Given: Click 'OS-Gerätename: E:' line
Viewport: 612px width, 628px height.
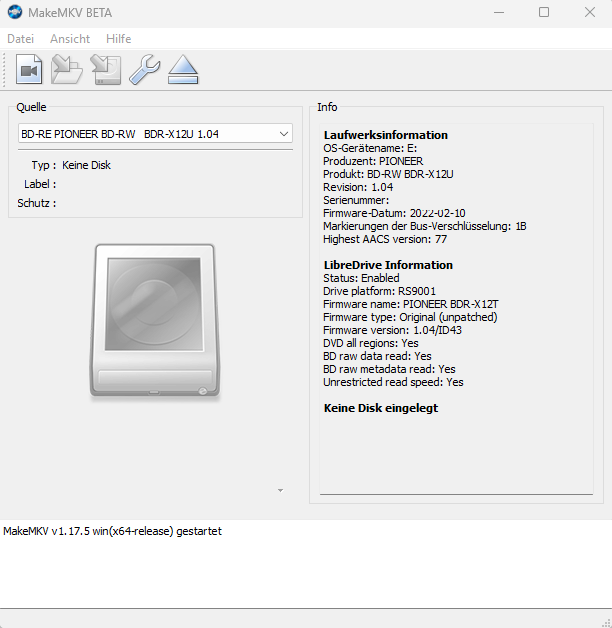Looking at the screenshot, I should [x=370, y=148].
